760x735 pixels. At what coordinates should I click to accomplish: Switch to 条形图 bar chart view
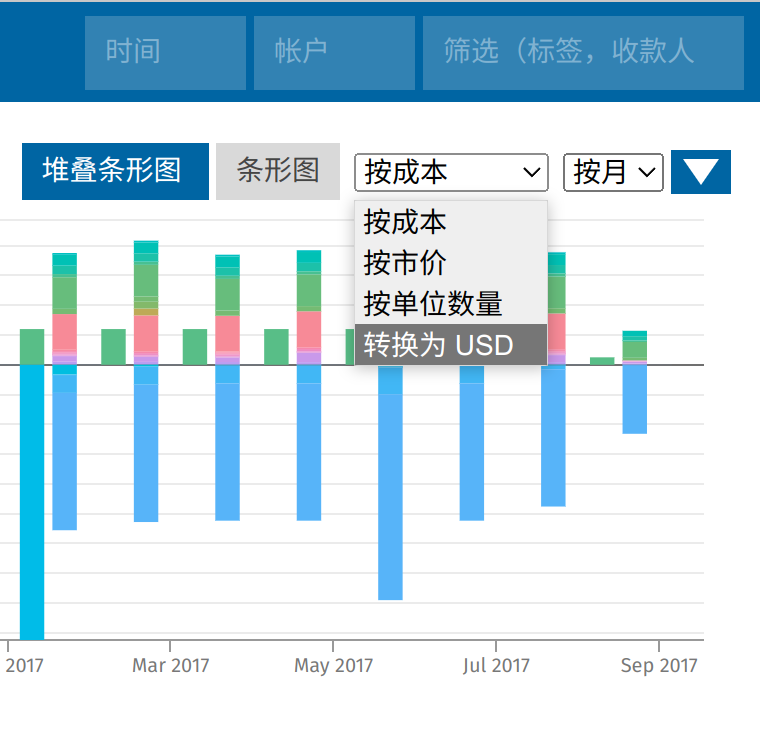click(x=277, y=171)
